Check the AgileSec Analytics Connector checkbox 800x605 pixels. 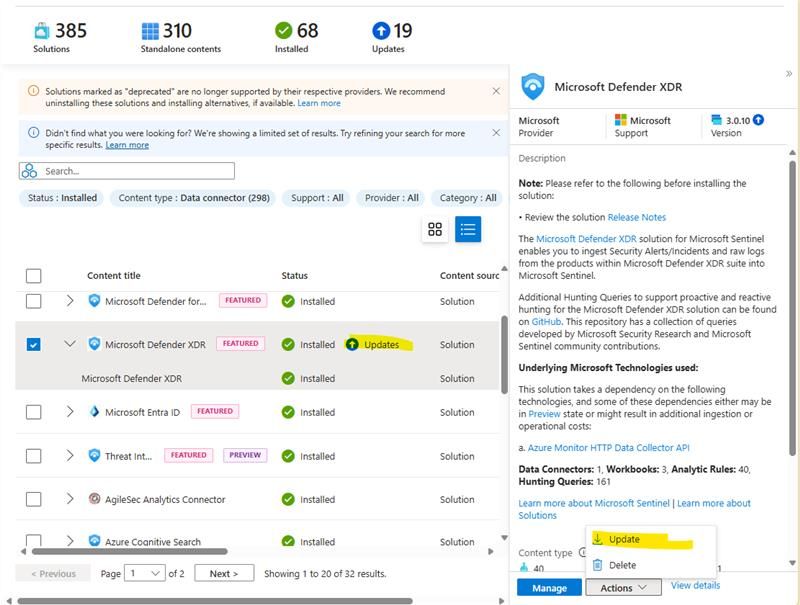[x=34, y=499]
